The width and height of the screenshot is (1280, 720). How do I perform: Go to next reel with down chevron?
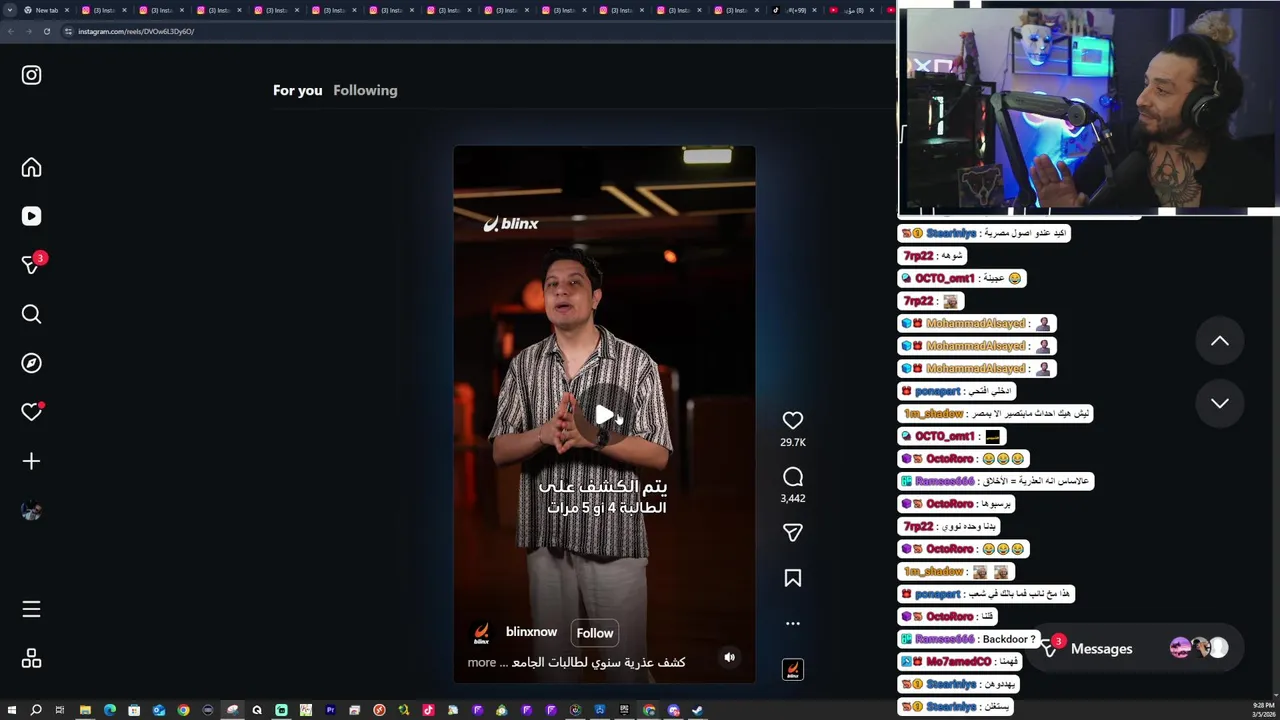tap(1220, 403)
